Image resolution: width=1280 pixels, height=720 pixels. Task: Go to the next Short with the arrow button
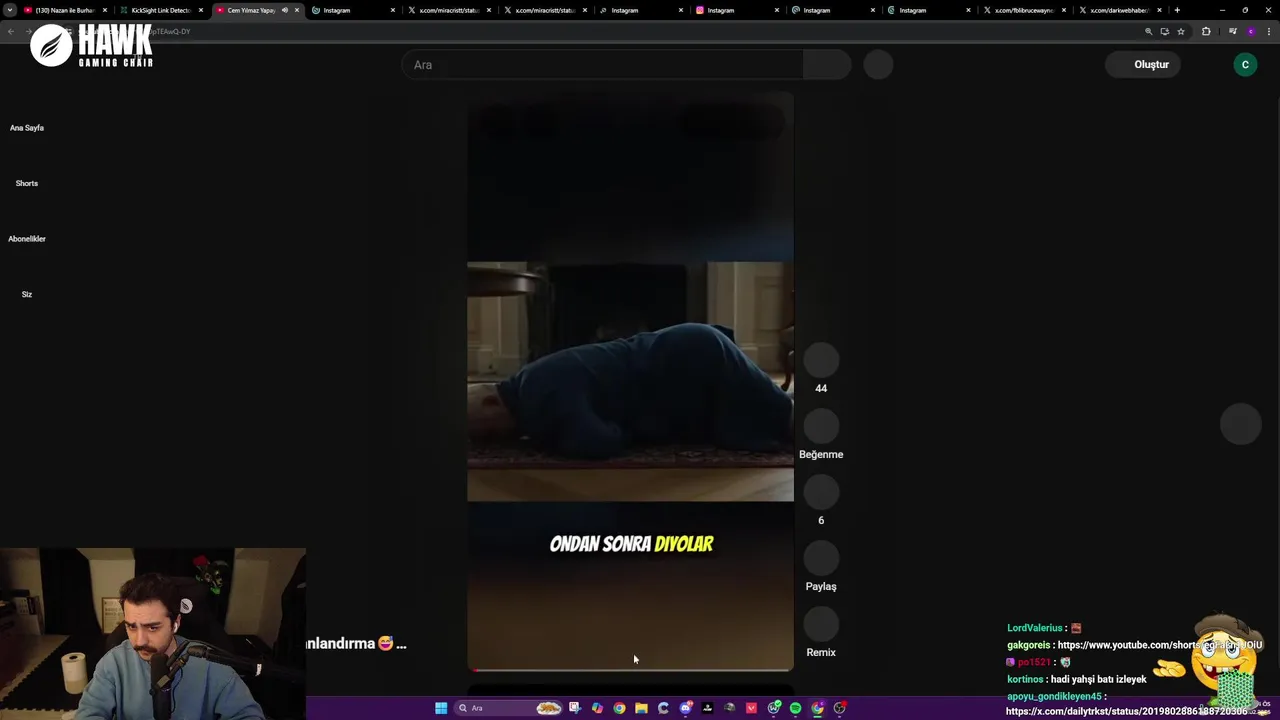1241,424
